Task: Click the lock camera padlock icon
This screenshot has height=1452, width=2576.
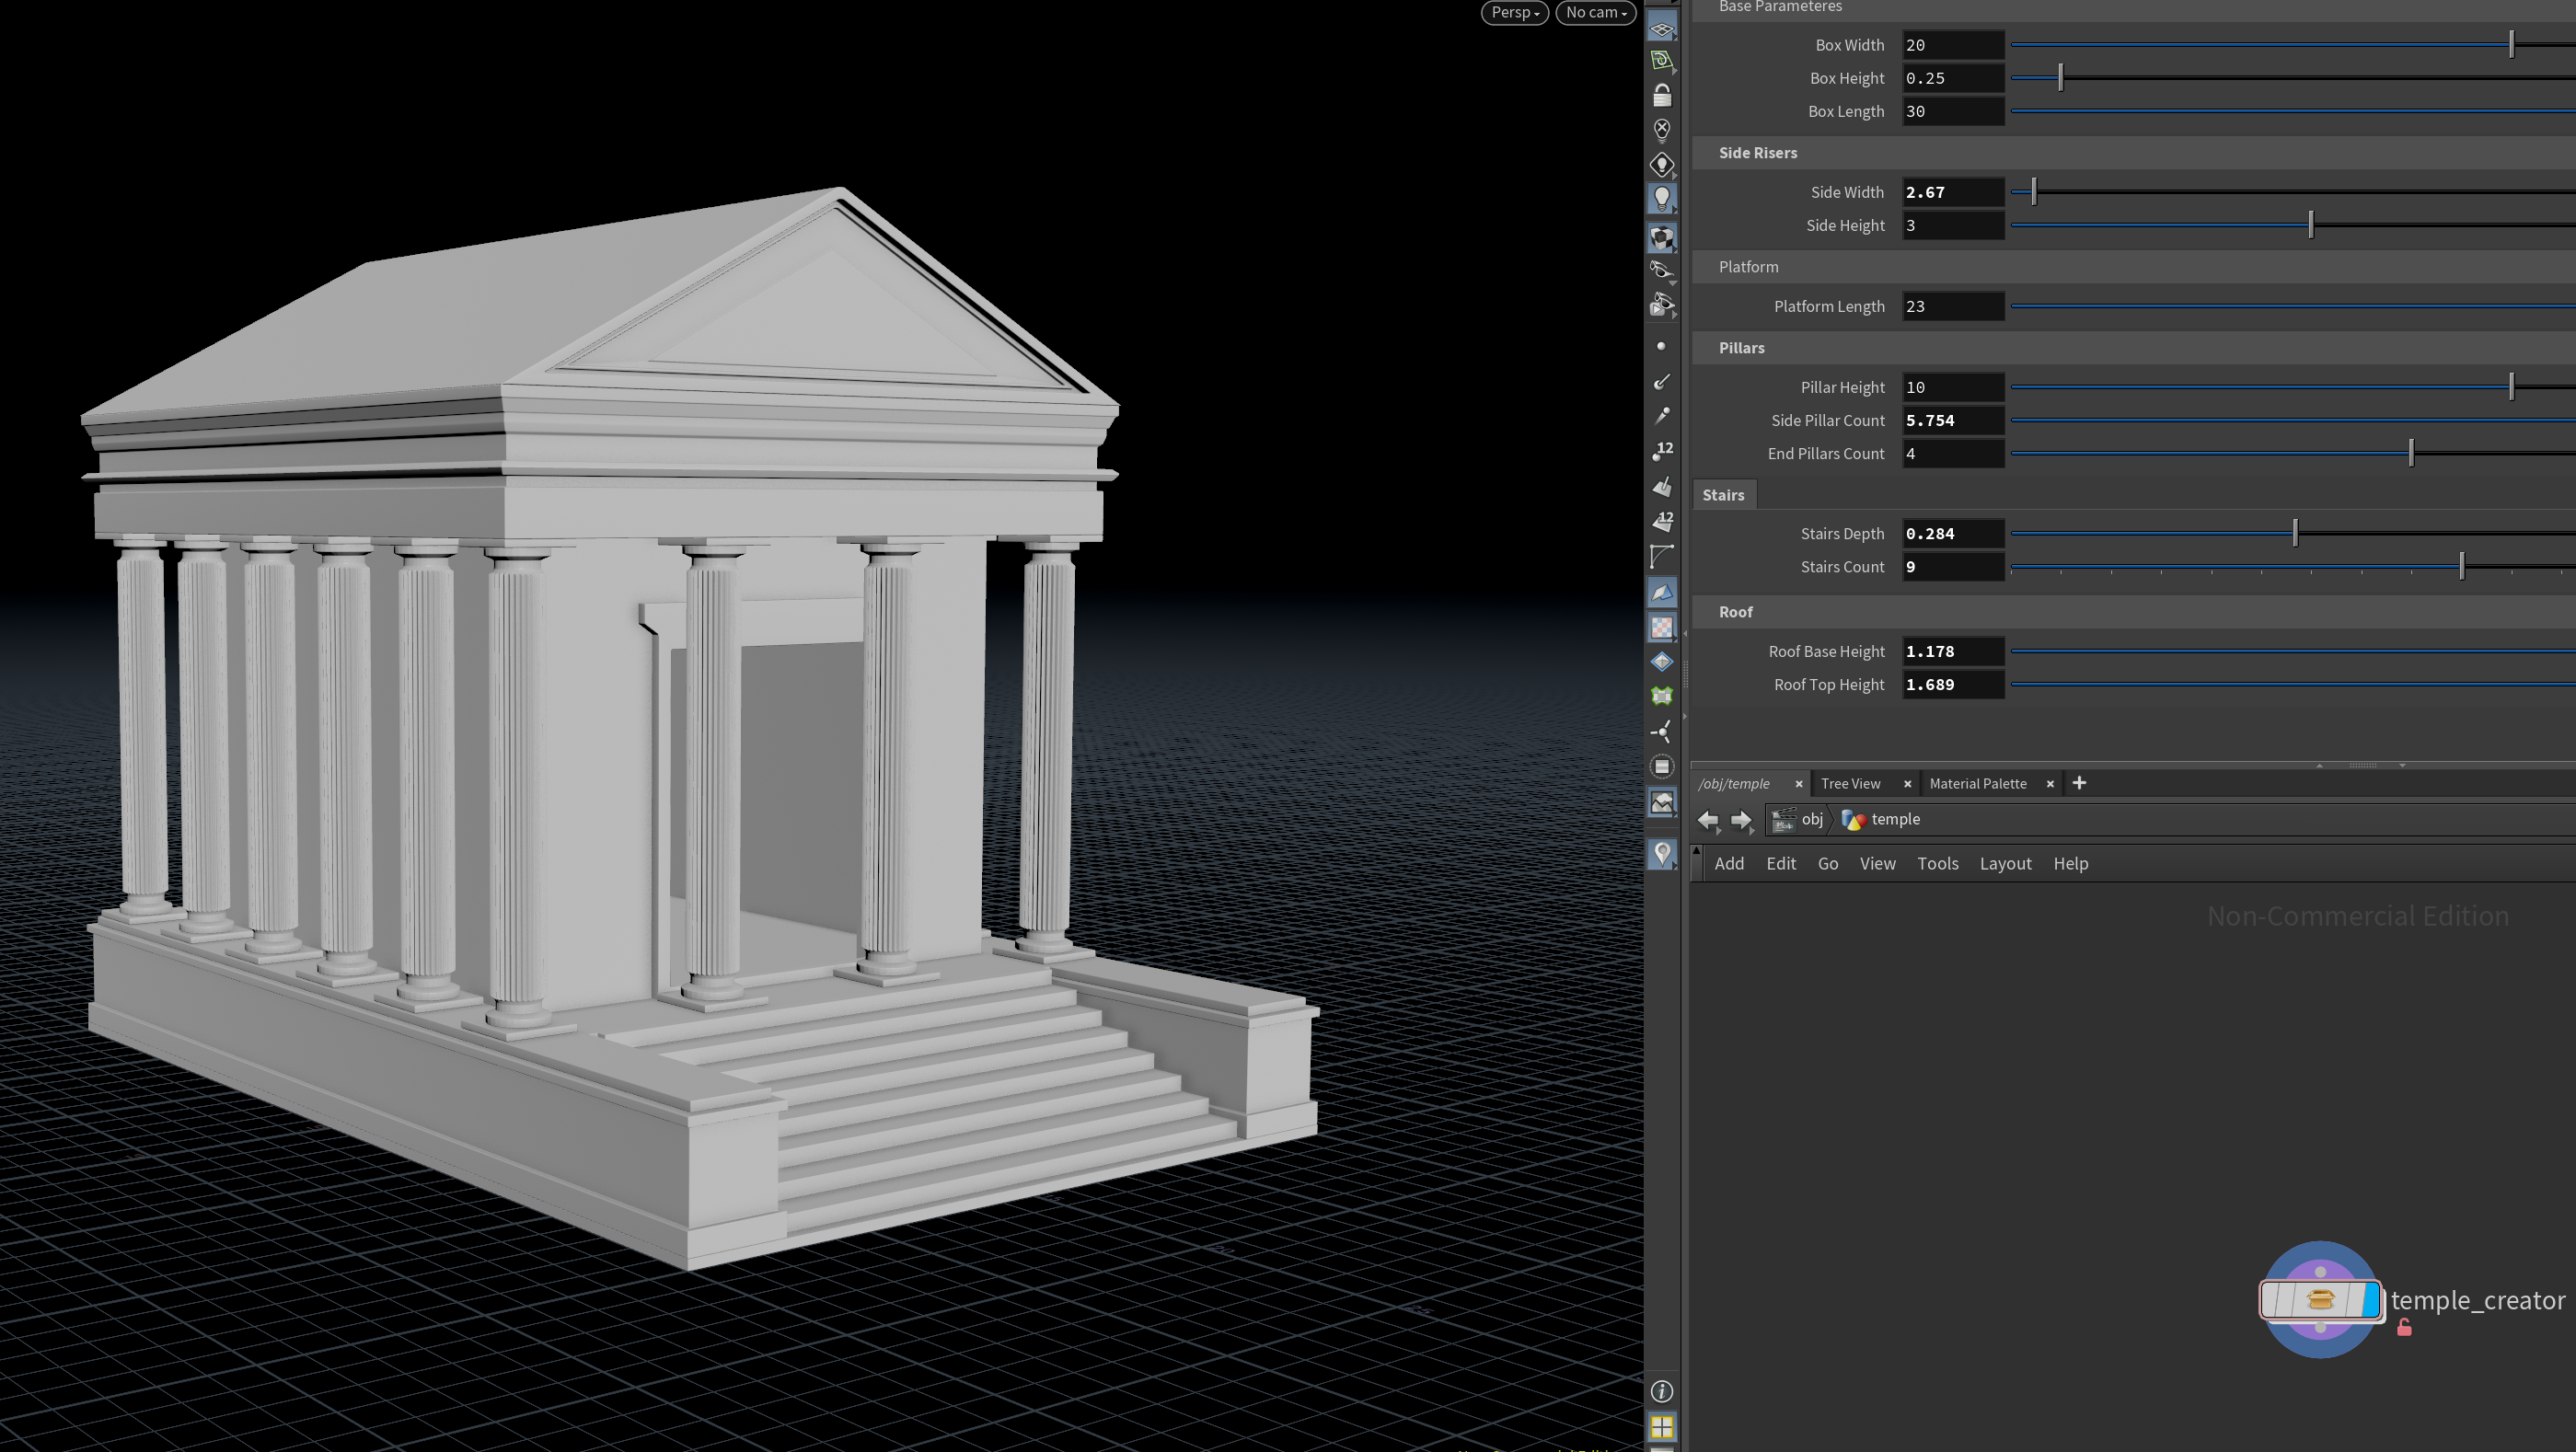Action: pos(1661,95)
